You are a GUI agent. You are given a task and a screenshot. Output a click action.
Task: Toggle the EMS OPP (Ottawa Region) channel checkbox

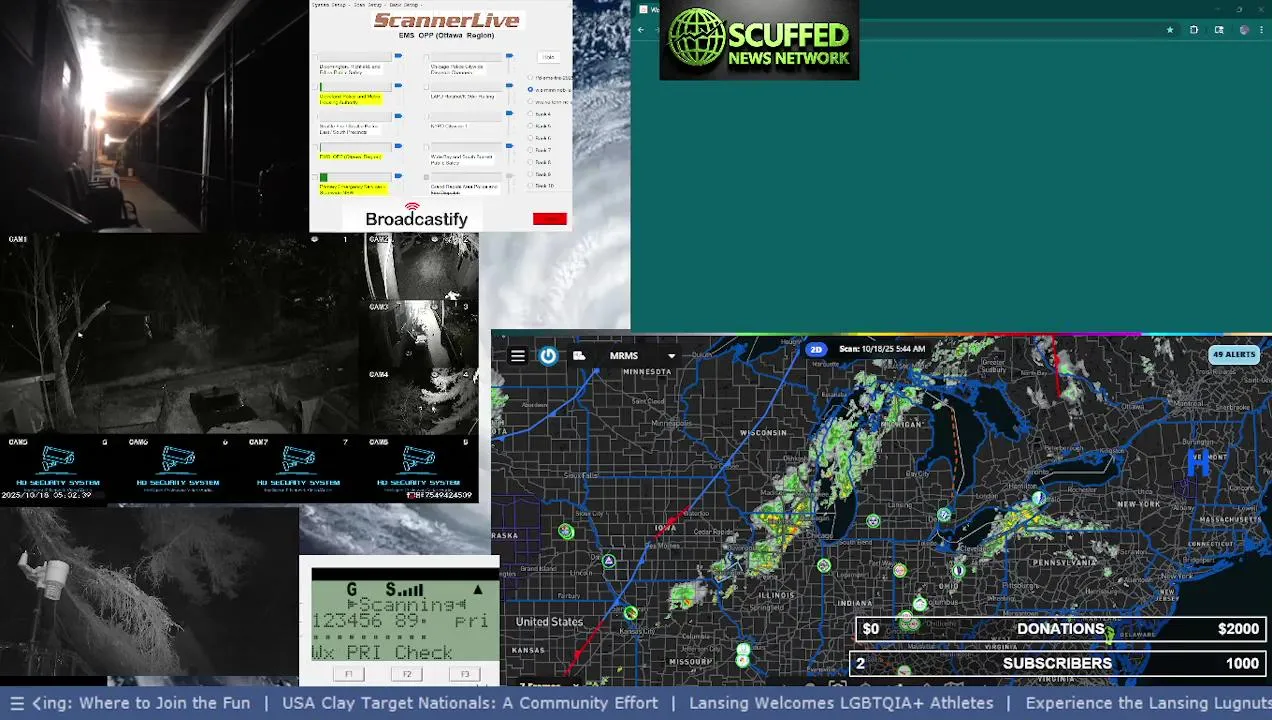[315, 148]
